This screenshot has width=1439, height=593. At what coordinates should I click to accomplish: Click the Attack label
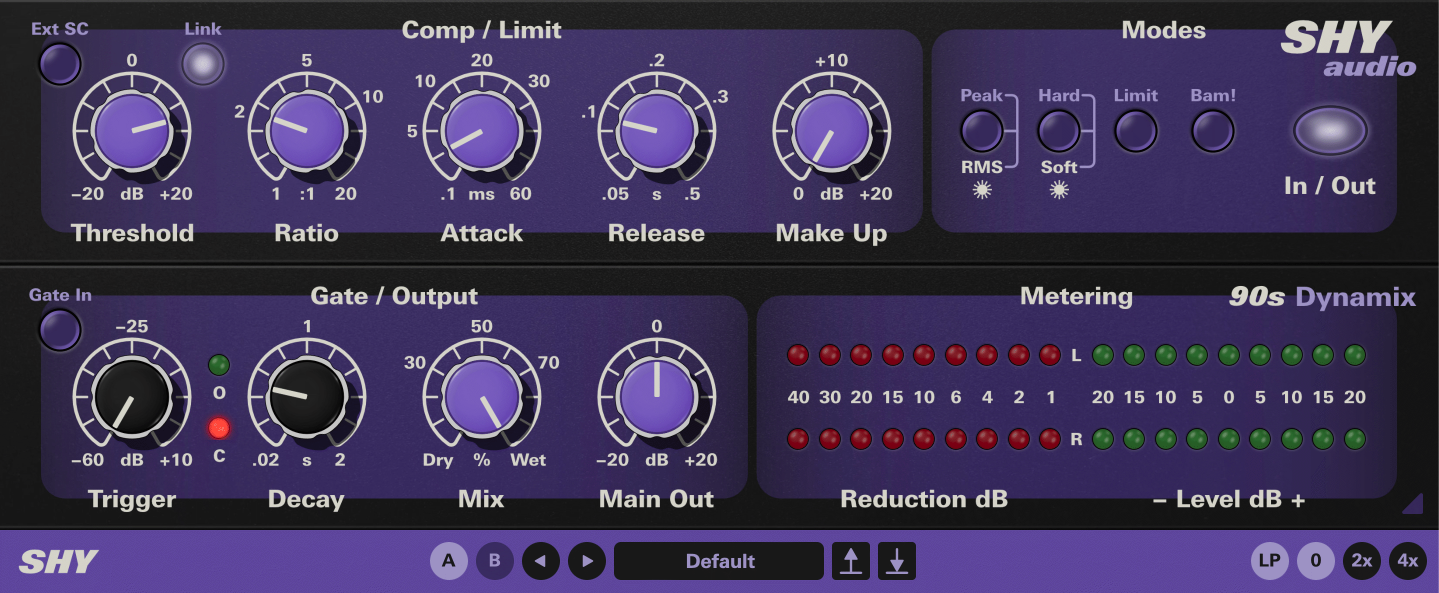(482, 234)
